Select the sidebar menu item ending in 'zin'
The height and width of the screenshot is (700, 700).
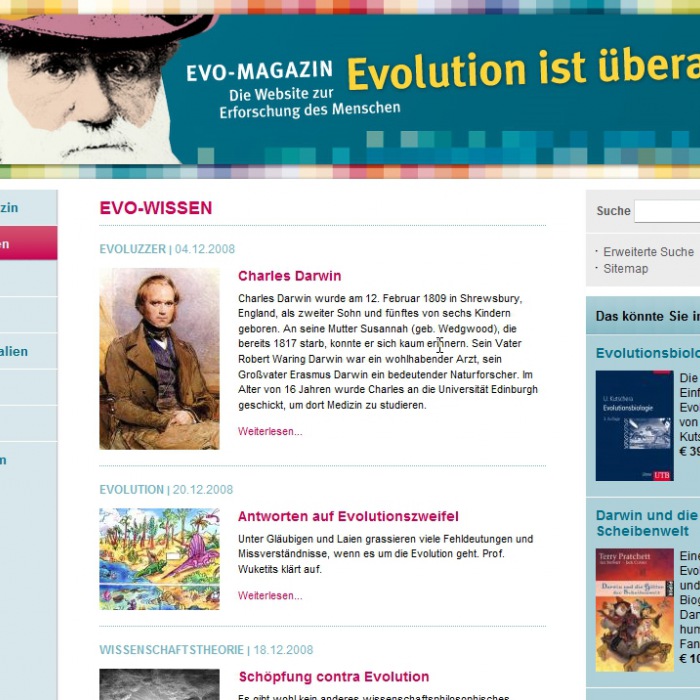29,208
